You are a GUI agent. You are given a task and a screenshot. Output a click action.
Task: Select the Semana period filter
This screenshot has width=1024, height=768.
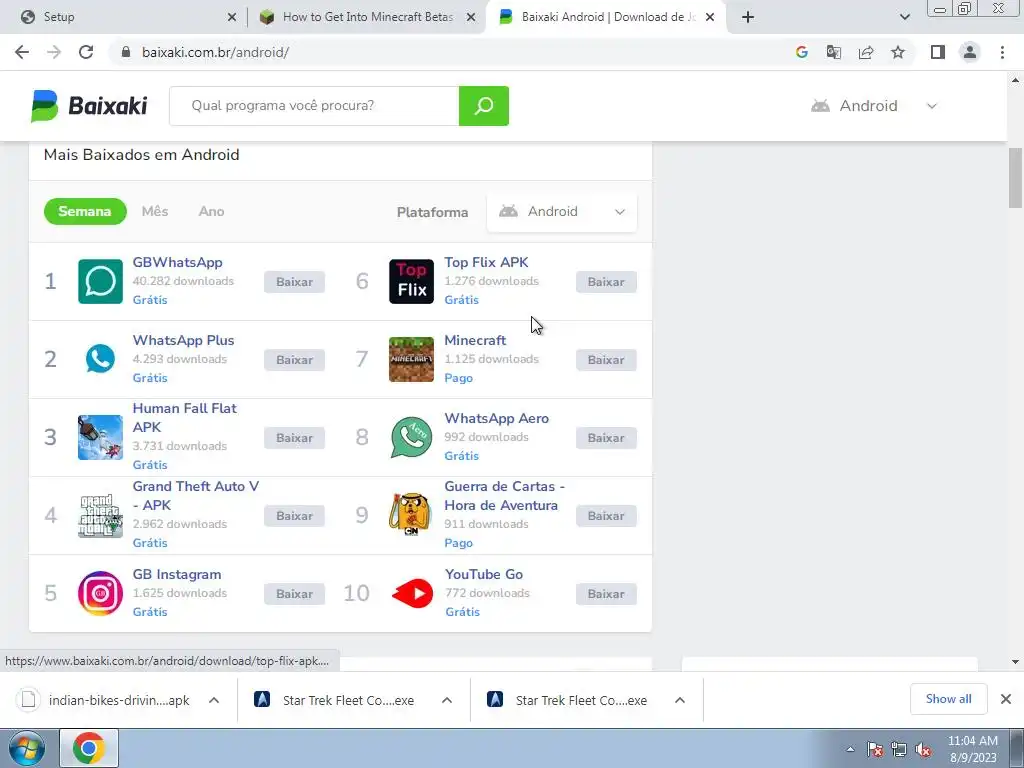coord(85,212)
